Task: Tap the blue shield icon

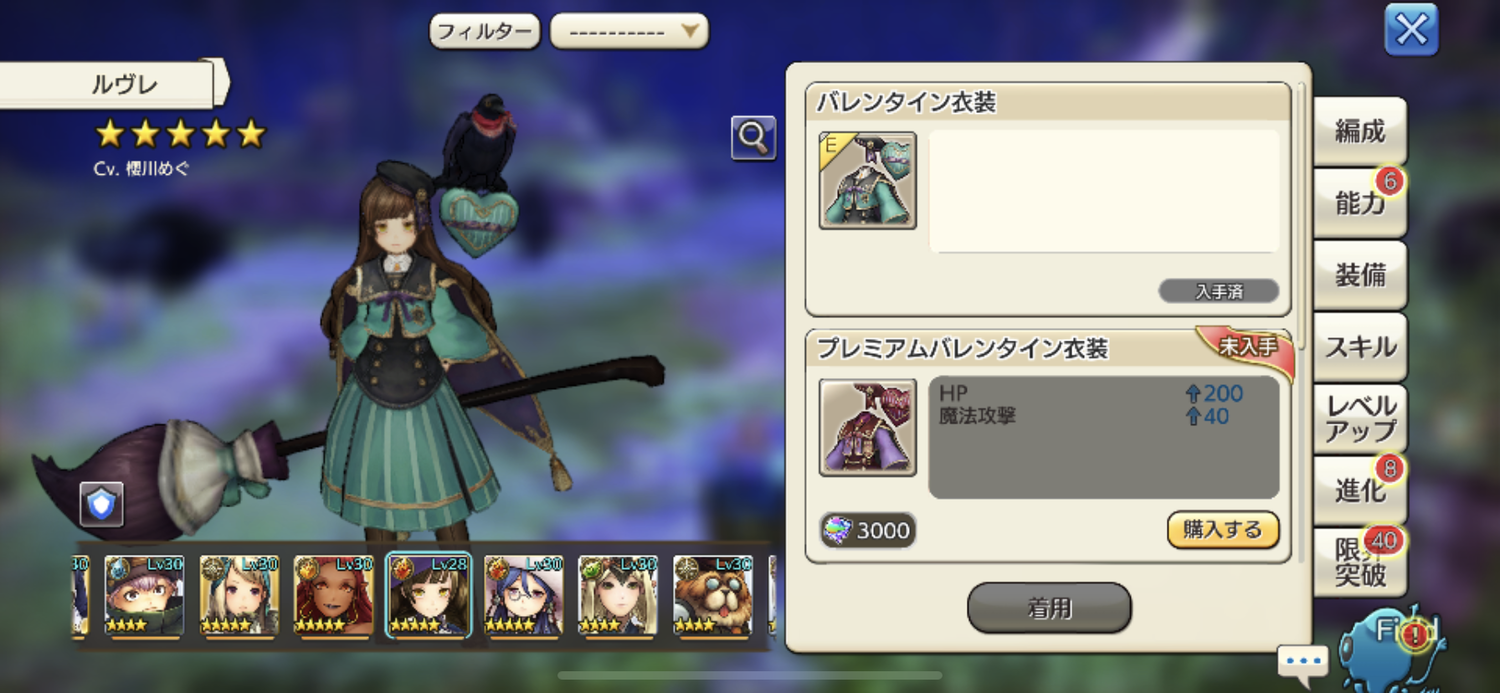Action: pyautogui.click(x=102, y=504)
